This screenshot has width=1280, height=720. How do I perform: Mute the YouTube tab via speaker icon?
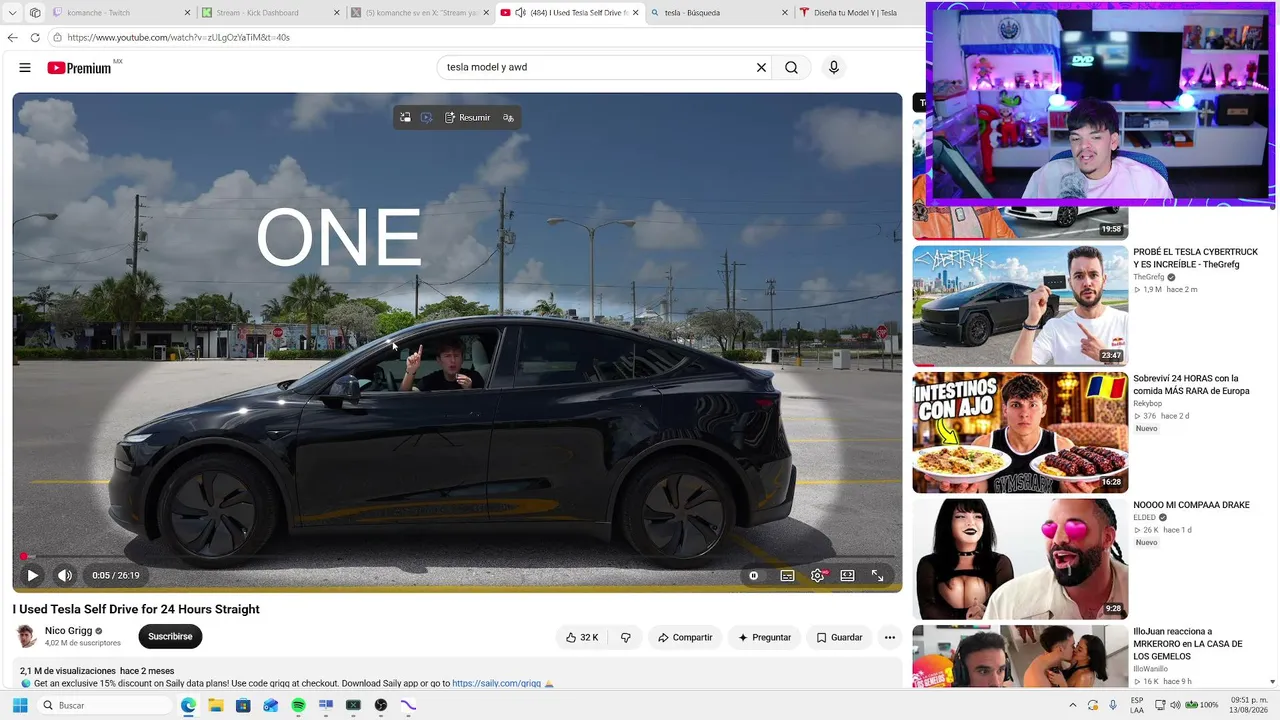520,13
